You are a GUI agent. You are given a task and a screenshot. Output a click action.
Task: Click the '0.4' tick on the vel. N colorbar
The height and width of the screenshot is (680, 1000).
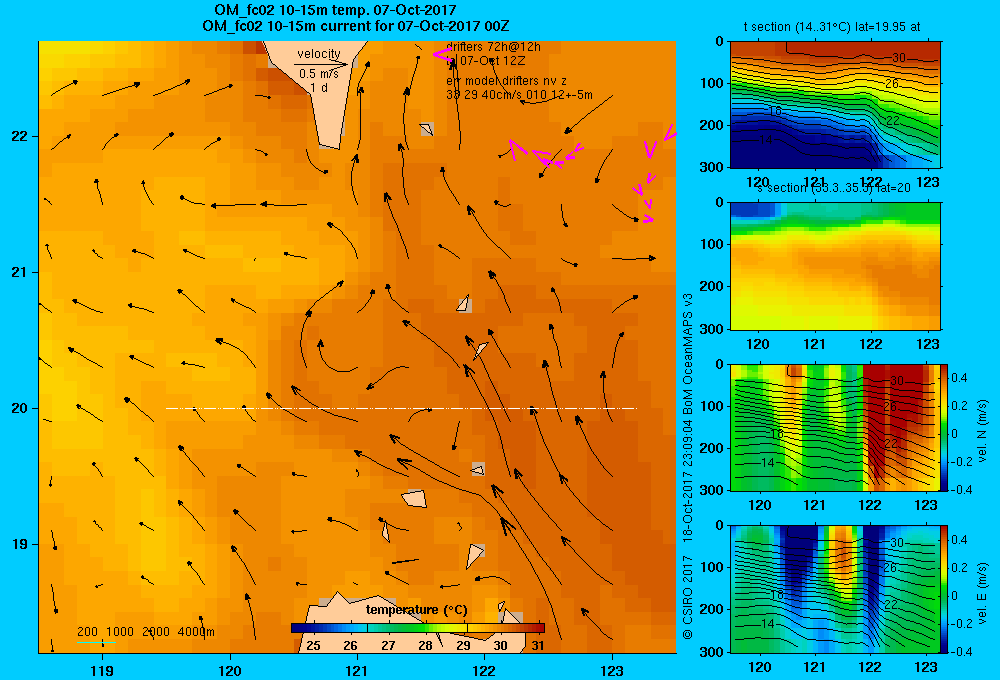tap(959, 378)
